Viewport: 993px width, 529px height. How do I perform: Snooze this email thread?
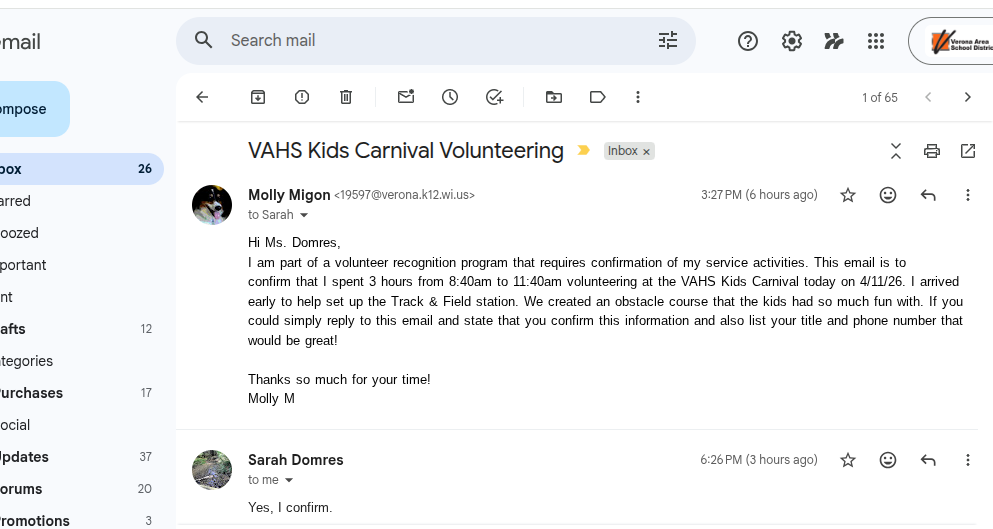tap(450, 97)
